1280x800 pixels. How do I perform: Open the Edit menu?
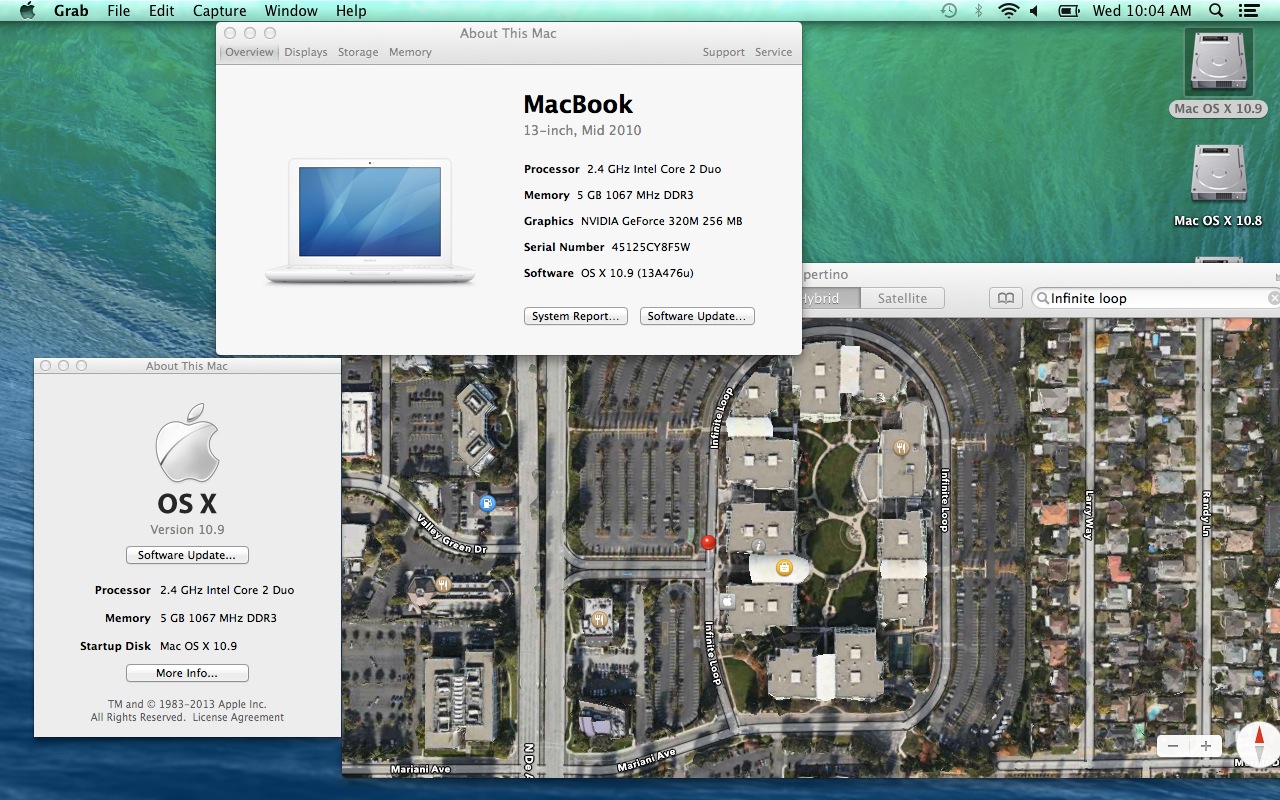coord(161,11)
